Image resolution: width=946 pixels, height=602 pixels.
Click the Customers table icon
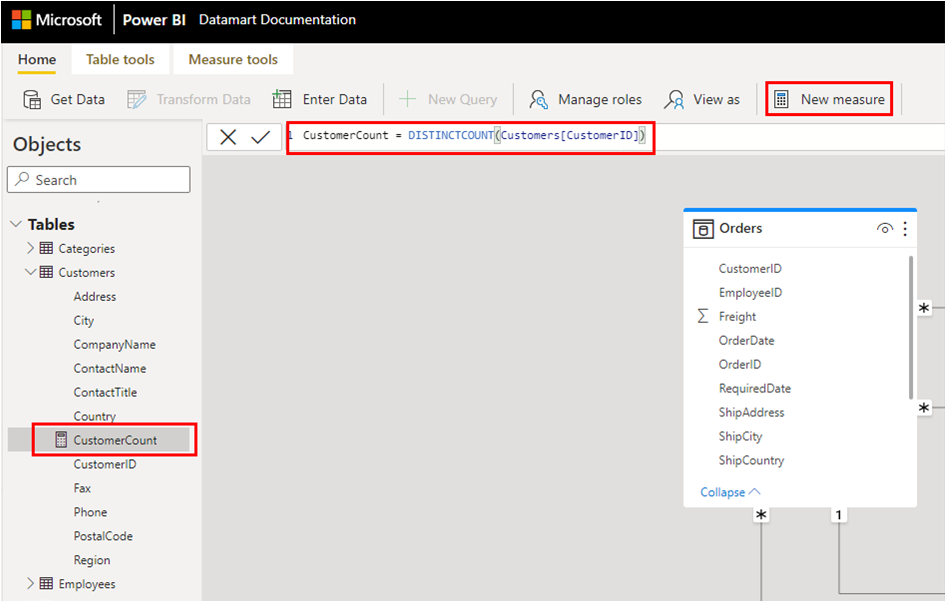(x=46, y=272)
